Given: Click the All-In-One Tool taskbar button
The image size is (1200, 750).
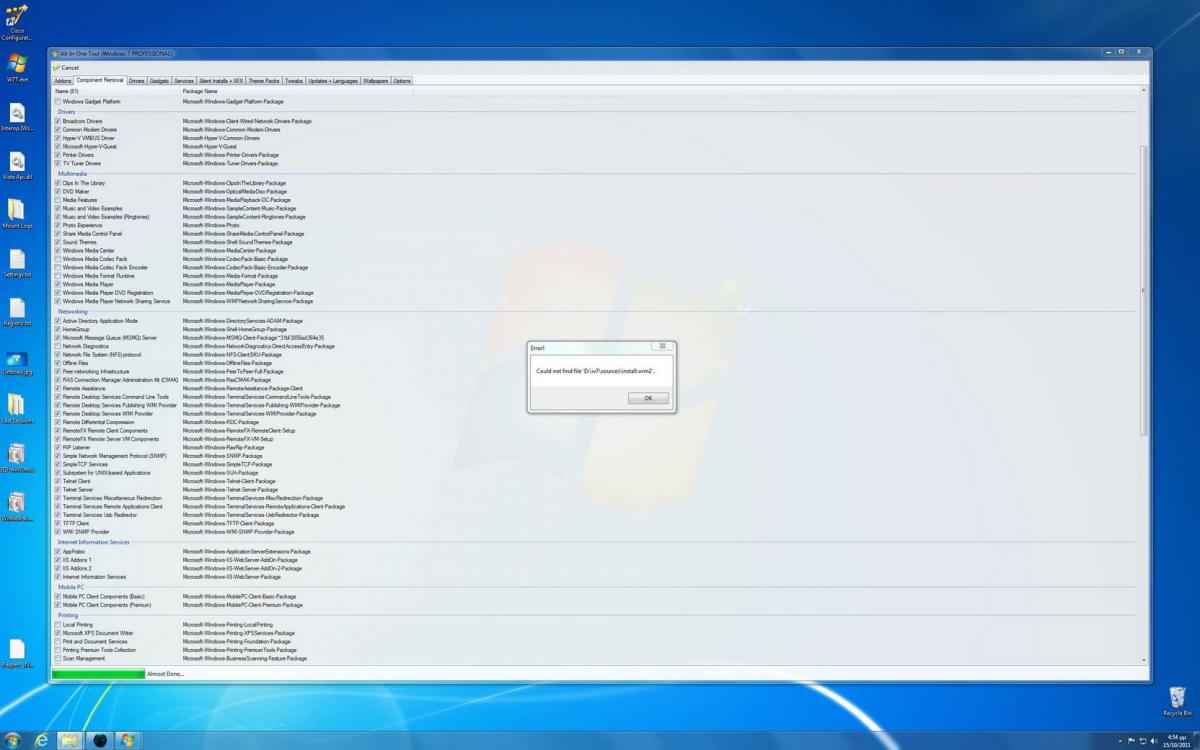Looking at the screenshot, I should [x=127, y=740].
